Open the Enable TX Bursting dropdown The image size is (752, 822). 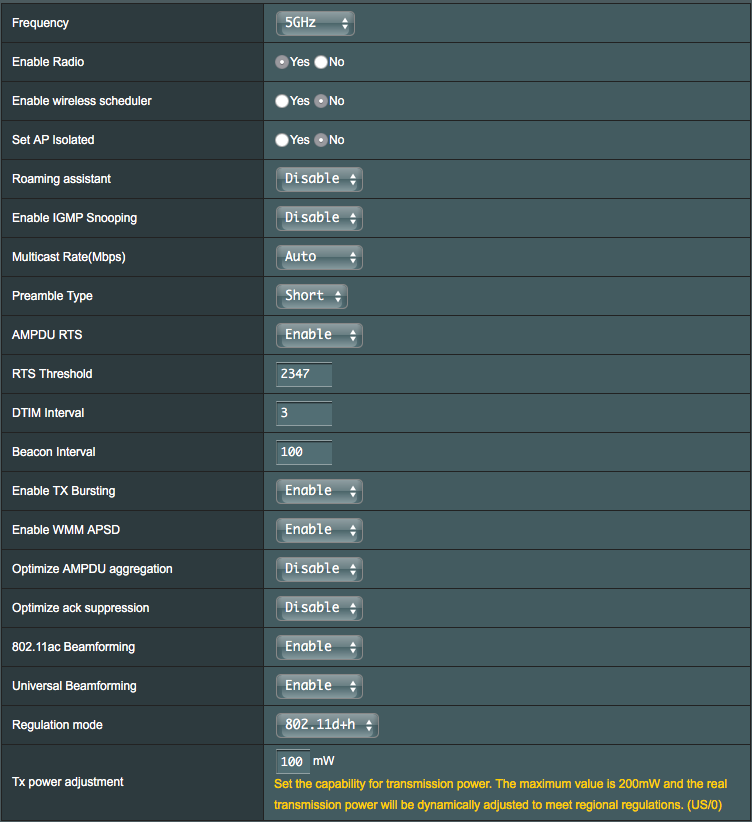[319, 491]
